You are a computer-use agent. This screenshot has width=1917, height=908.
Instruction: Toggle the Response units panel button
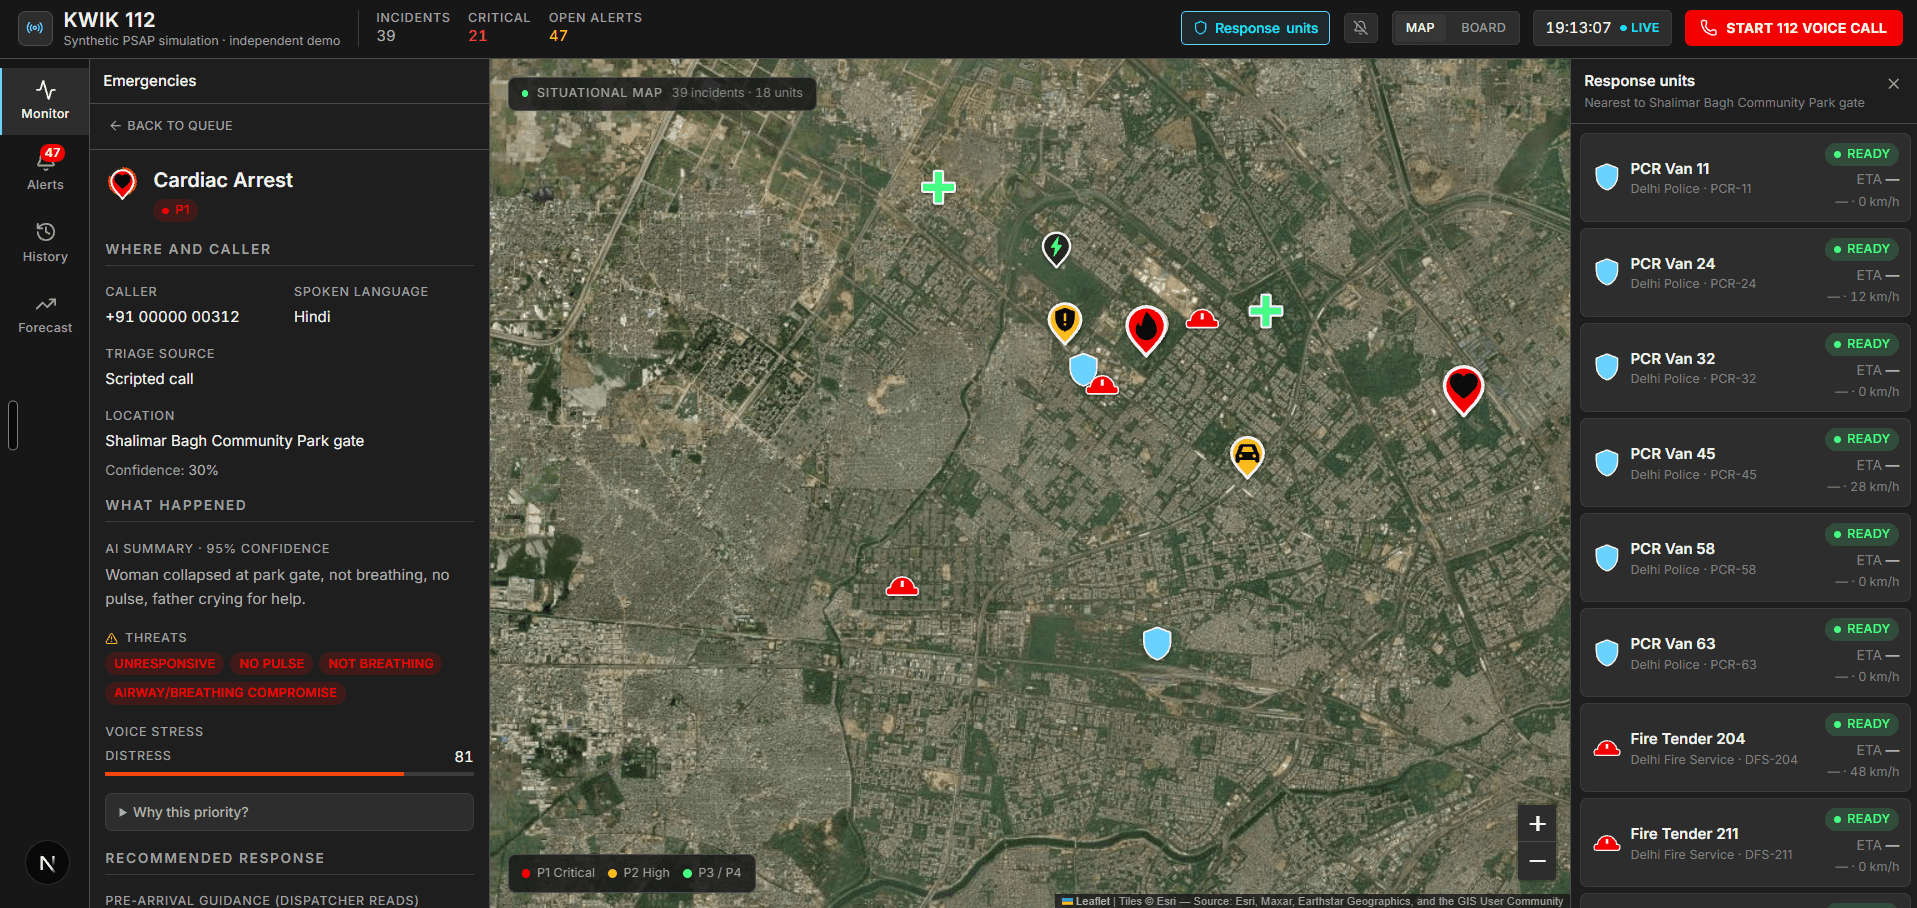1255,28
